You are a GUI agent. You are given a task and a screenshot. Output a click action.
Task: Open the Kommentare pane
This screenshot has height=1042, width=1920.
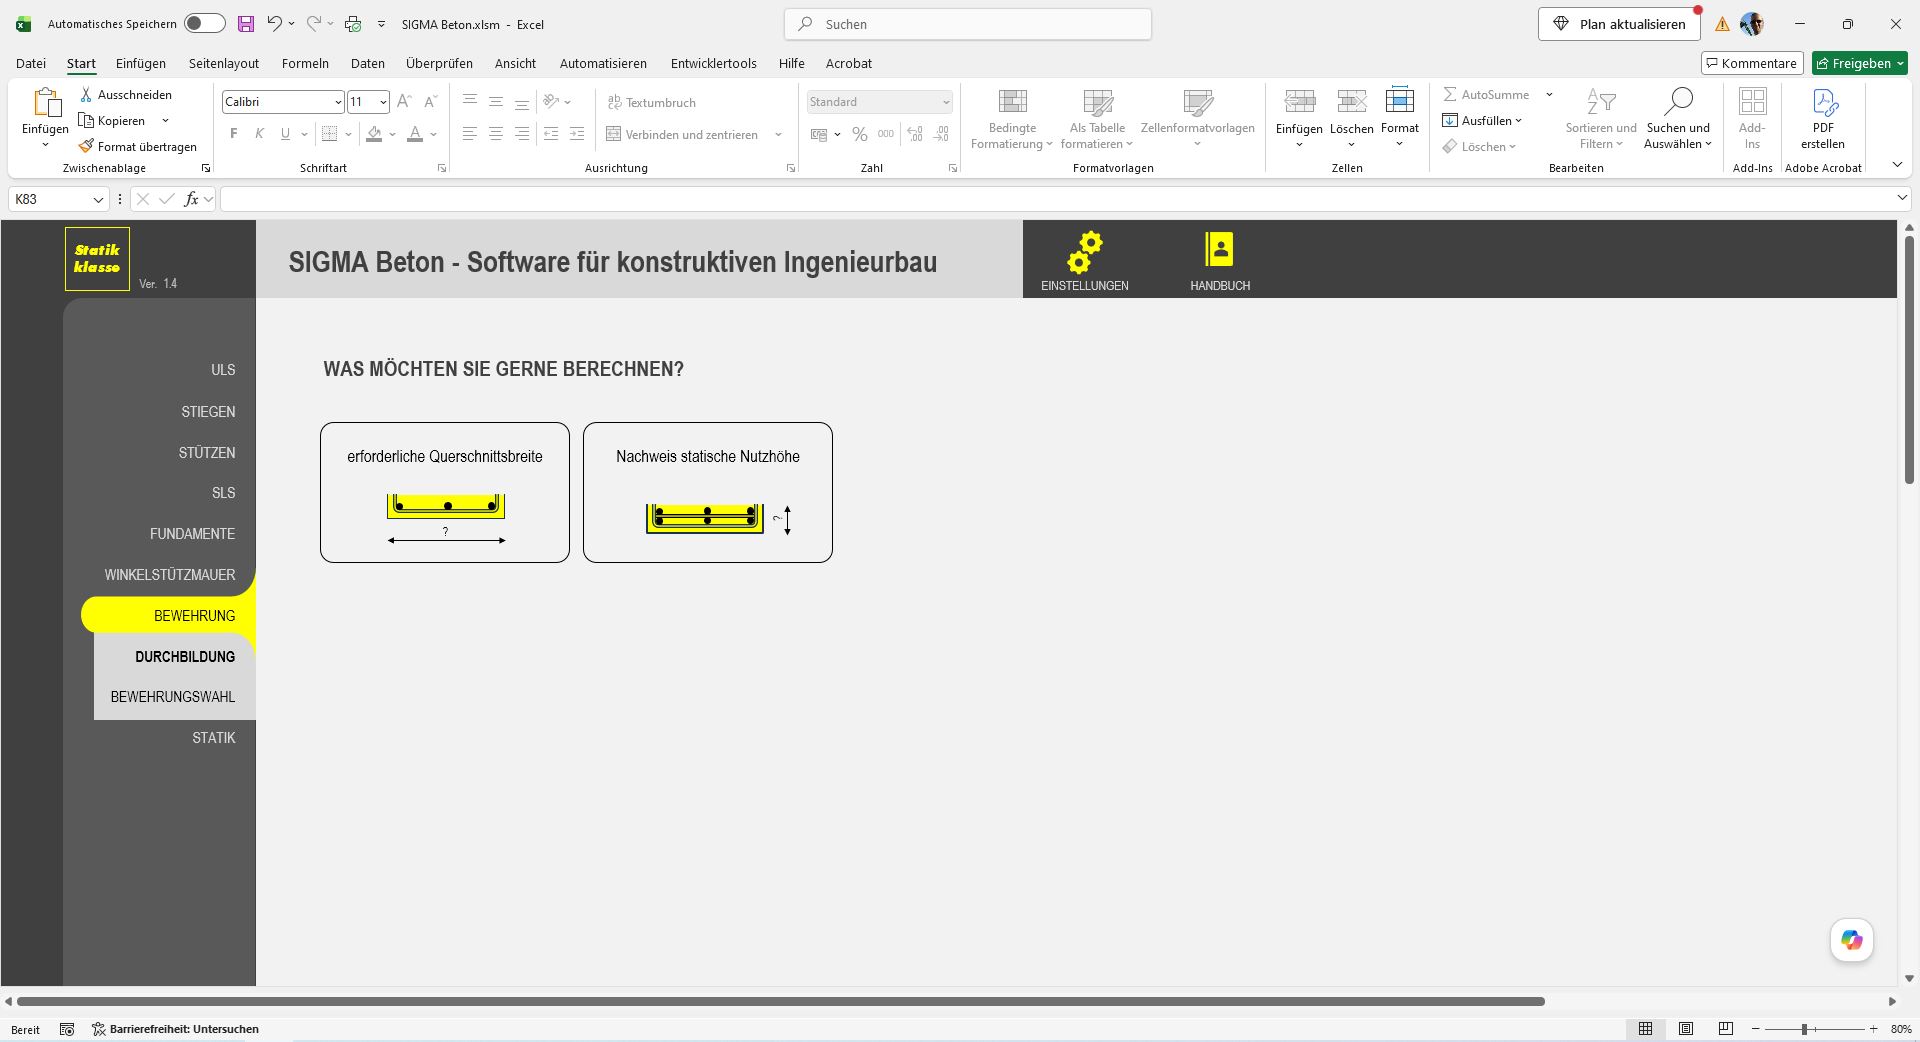tap(1752, 63)
